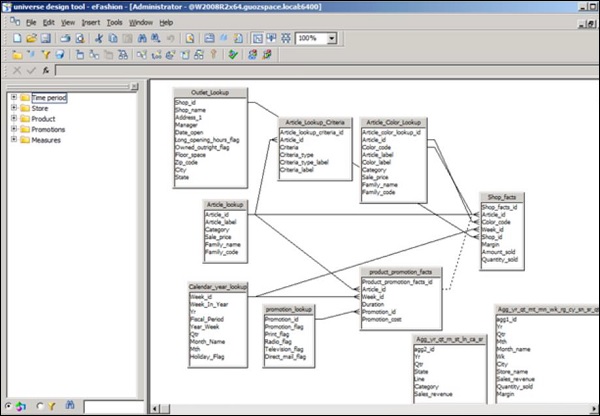Click the fx formula bar icon
Image resolution: width=600 pixels, height=416 pixels.
pyautogui.click(x=46, y=71)
